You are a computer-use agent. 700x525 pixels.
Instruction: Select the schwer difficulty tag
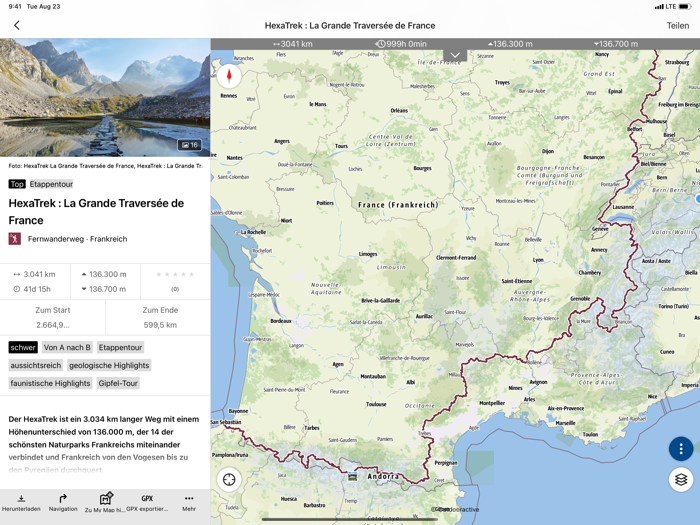[23, 347]
